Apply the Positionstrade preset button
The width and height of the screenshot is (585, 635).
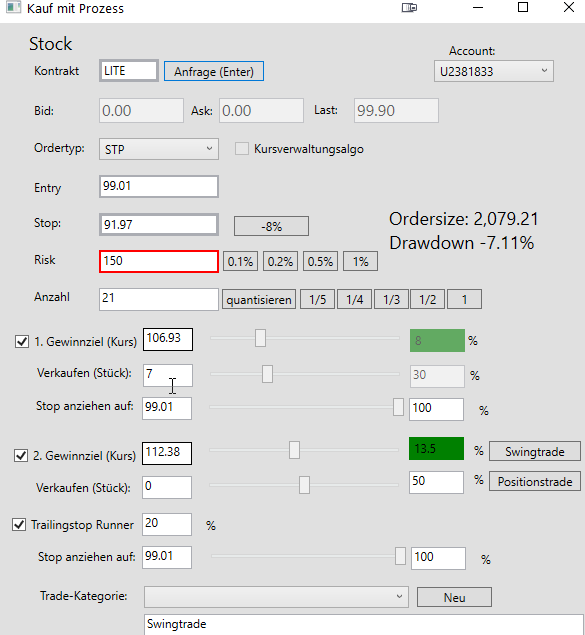(x=535, y=481)
